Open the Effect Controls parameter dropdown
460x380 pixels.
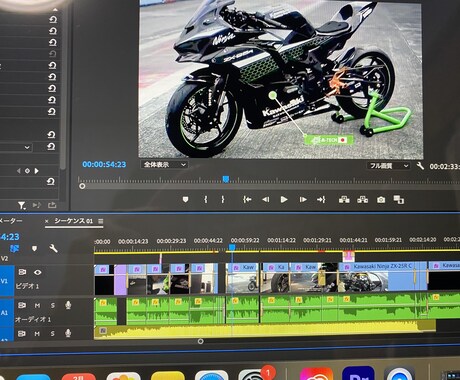(x=27, y=147)
